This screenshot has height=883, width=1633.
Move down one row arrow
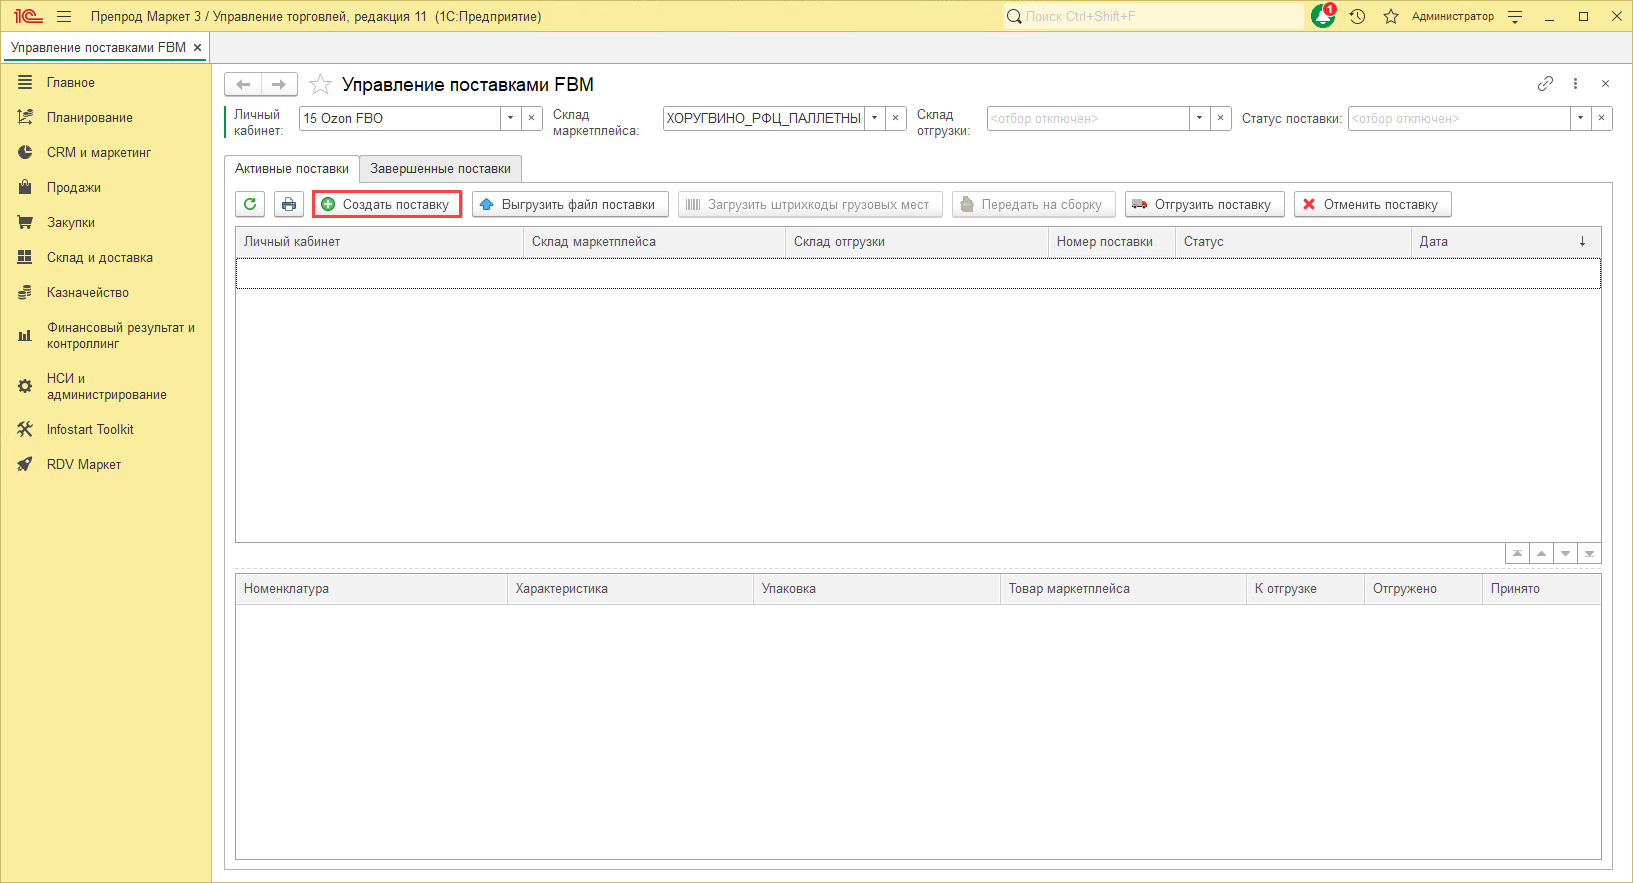pos(1565,553)
